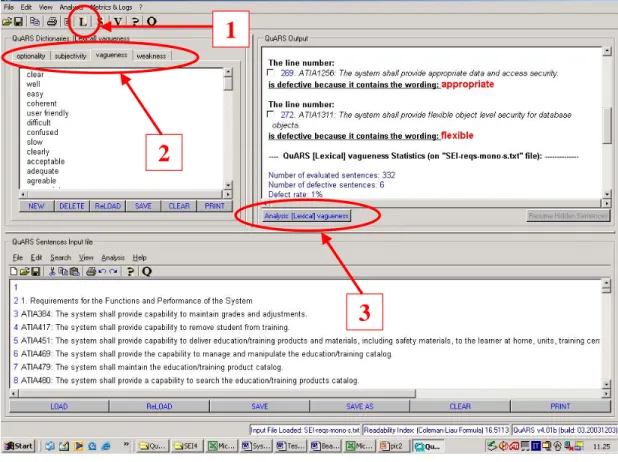
Task: Click the question mark icon in top toolbar
Action: 135,22
